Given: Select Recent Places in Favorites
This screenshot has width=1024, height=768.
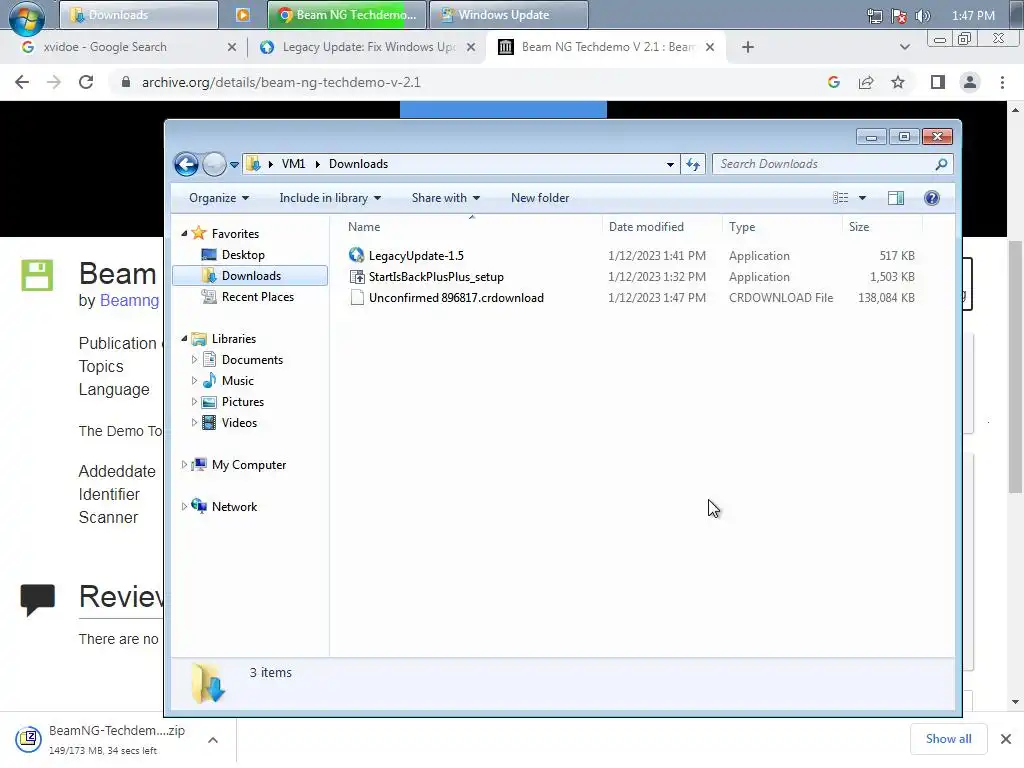Looking at the screenshot, I should coord(257,296).
